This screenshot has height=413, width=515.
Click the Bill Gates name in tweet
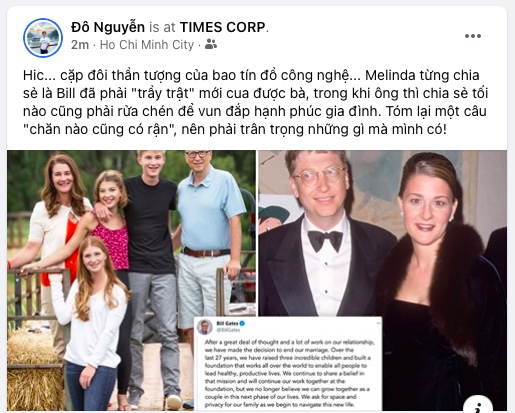(x=227, y=323)
